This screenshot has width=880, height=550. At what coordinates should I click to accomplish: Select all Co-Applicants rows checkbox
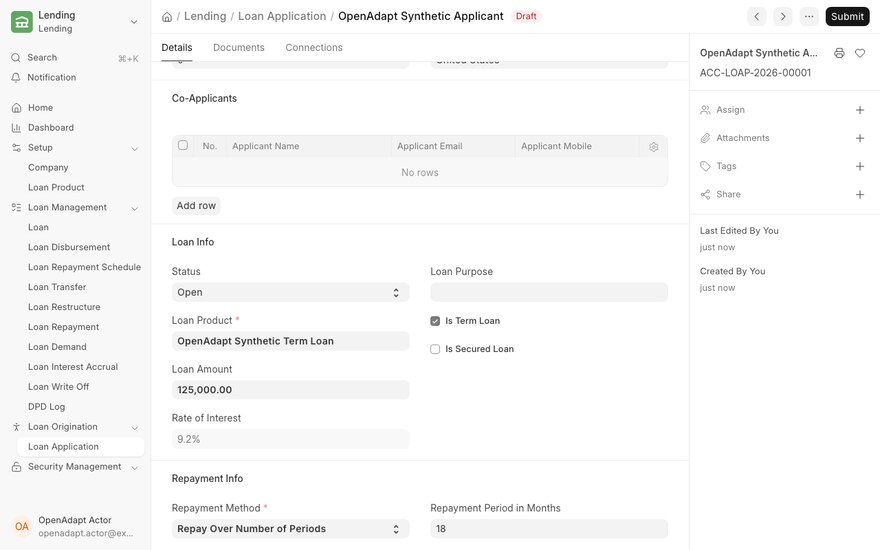click(183, 145)
